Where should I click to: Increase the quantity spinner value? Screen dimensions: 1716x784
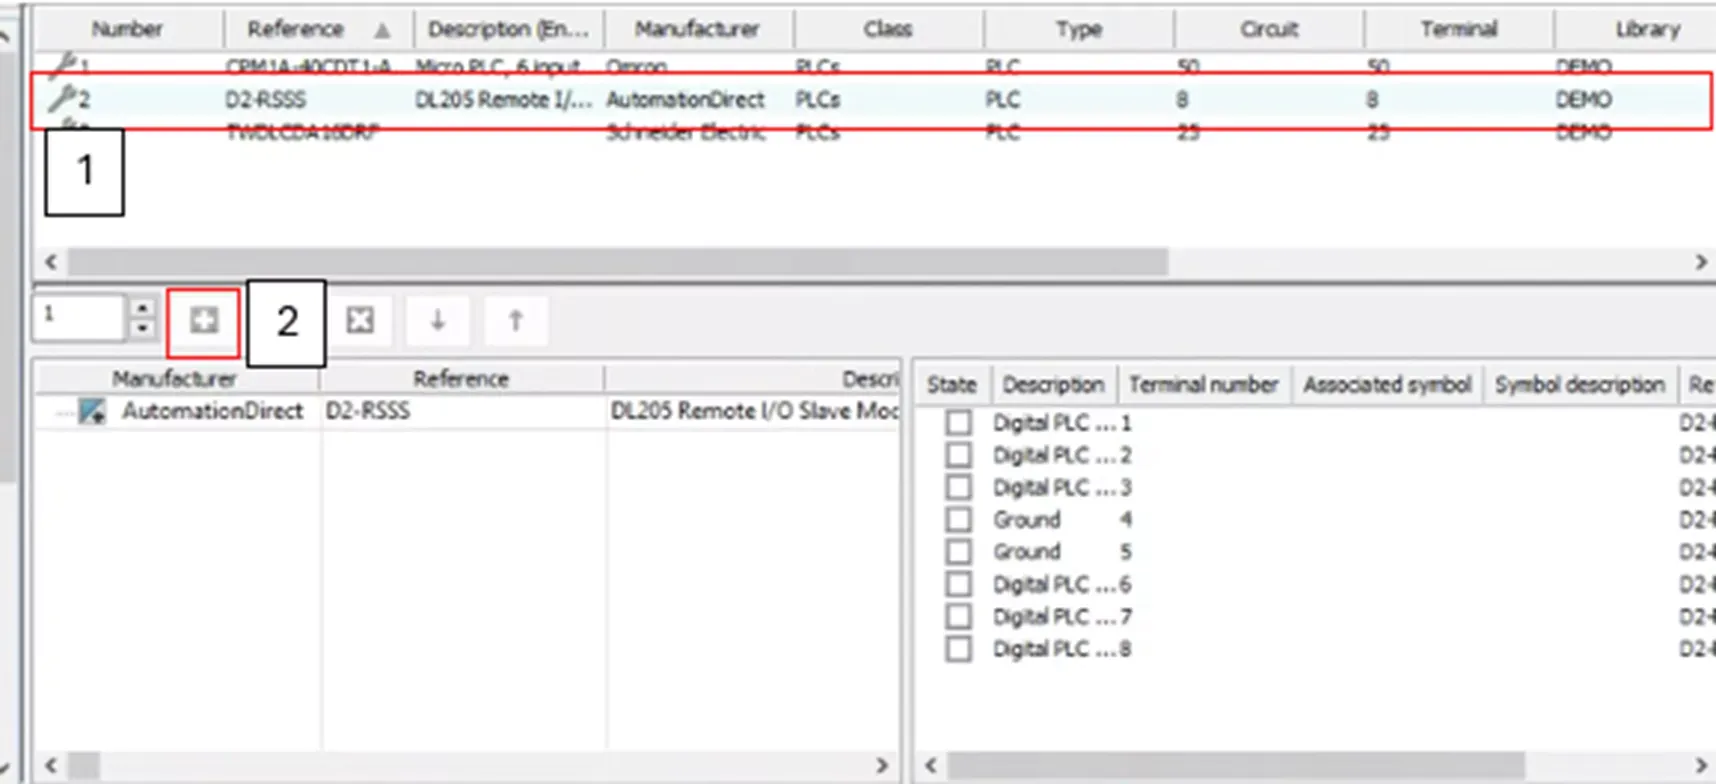point(142,308)
